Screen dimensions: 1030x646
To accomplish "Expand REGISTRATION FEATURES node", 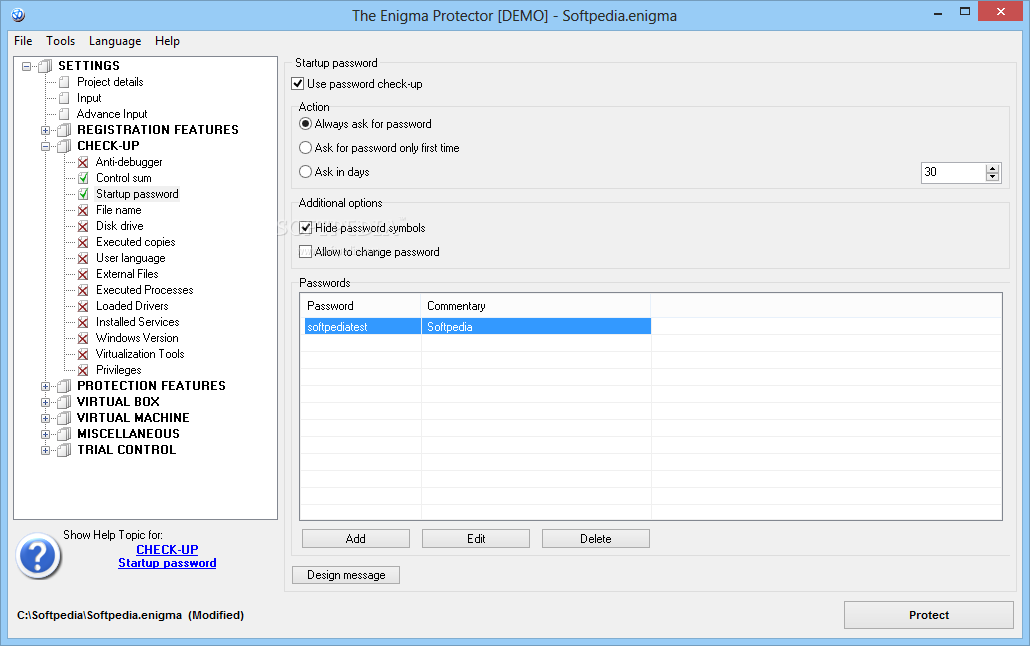I will (x=45, y=130).
